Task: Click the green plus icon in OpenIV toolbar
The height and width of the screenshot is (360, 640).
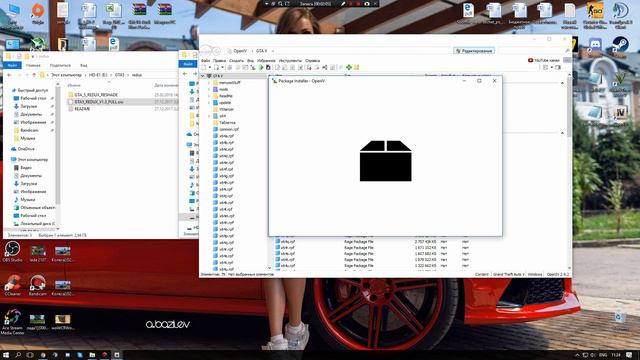Action: (x=349, y=67)
